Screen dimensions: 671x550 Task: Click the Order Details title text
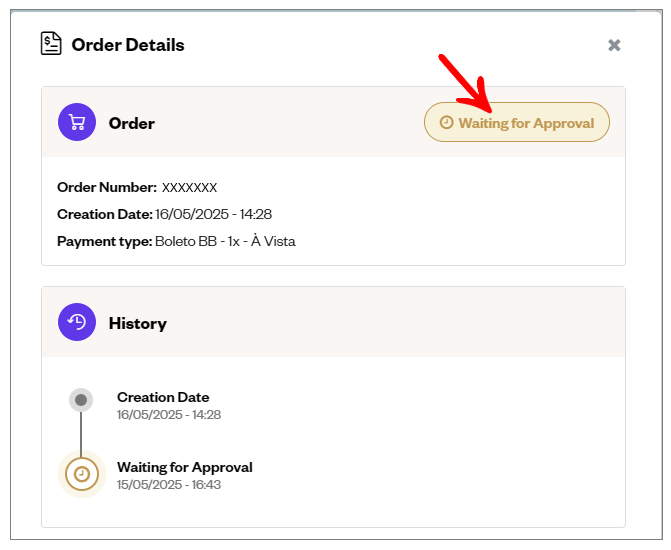point(128,45)
